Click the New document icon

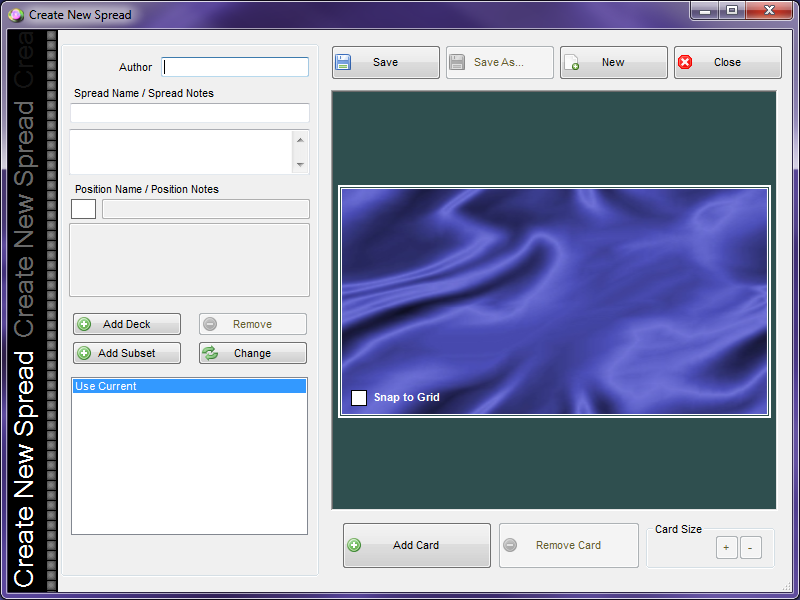[572, 62]
